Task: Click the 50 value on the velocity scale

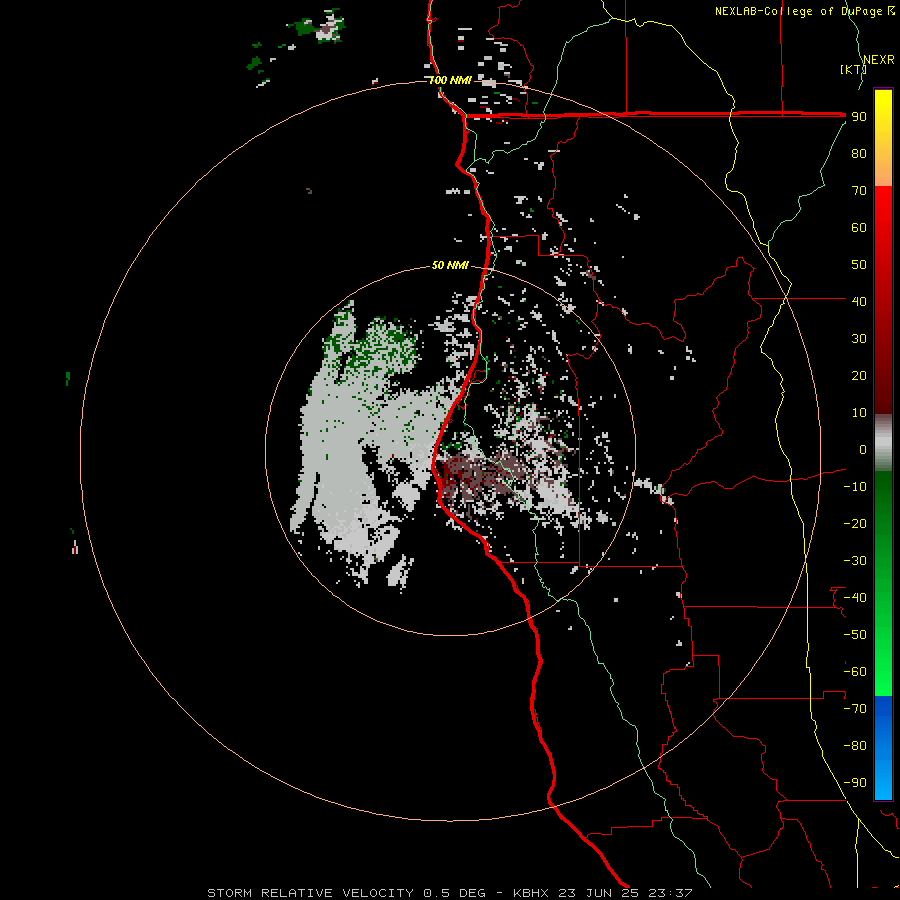Action: coord(859,265)
